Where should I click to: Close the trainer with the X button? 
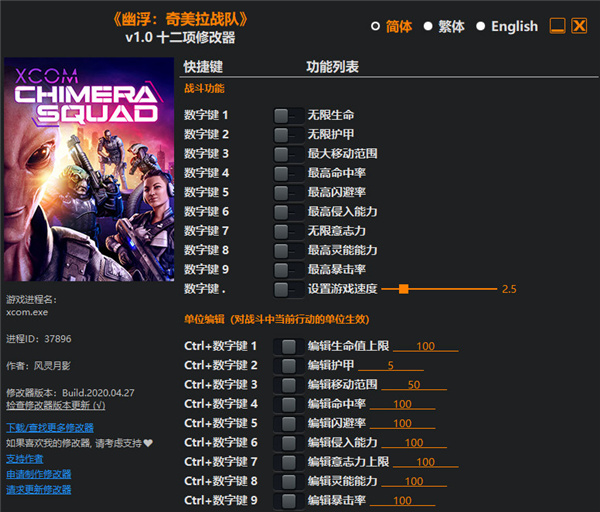tap(579, 26)
